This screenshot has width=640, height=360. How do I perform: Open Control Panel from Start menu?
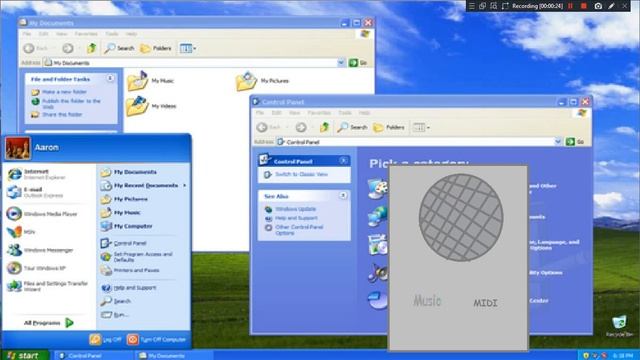123,243
